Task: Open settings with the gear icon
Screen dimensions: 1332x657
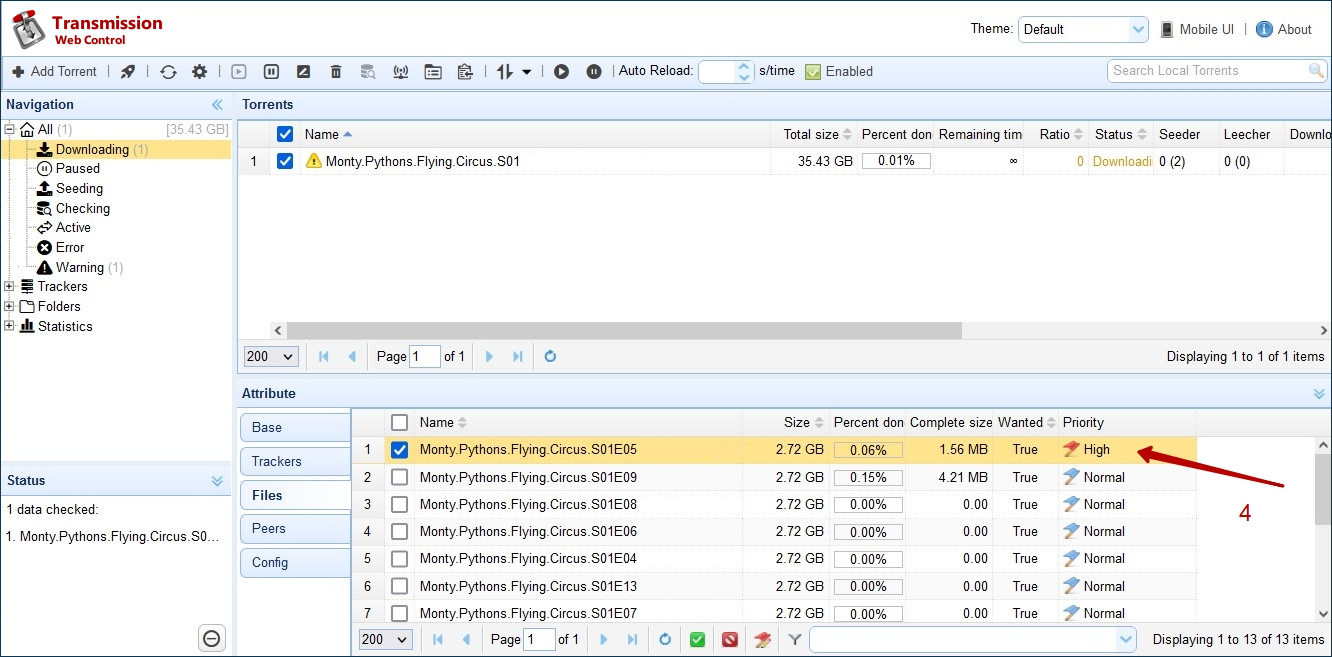Action: tap(199, 71)
